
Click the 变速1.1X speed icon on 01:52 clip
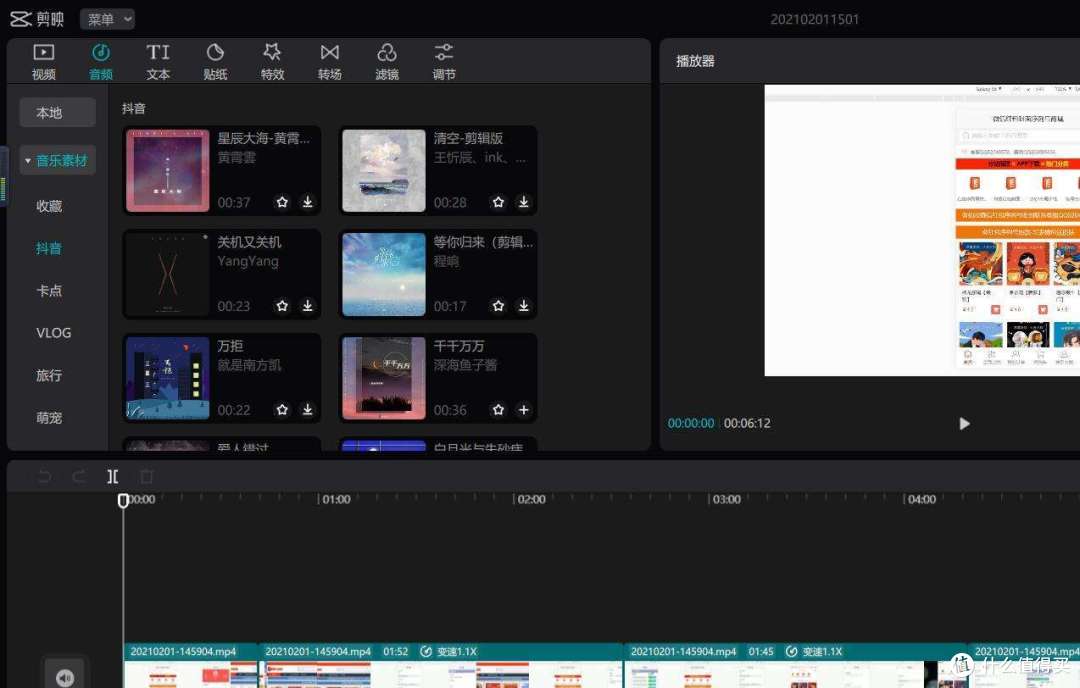point(426,651)
